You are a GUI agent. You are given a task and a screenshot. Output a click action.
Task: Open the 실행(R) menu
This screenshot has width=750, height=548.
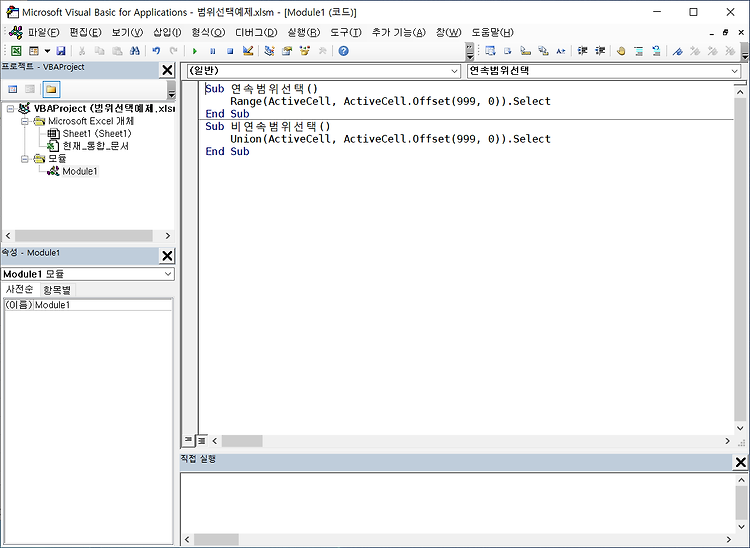[x=304, y=33]
